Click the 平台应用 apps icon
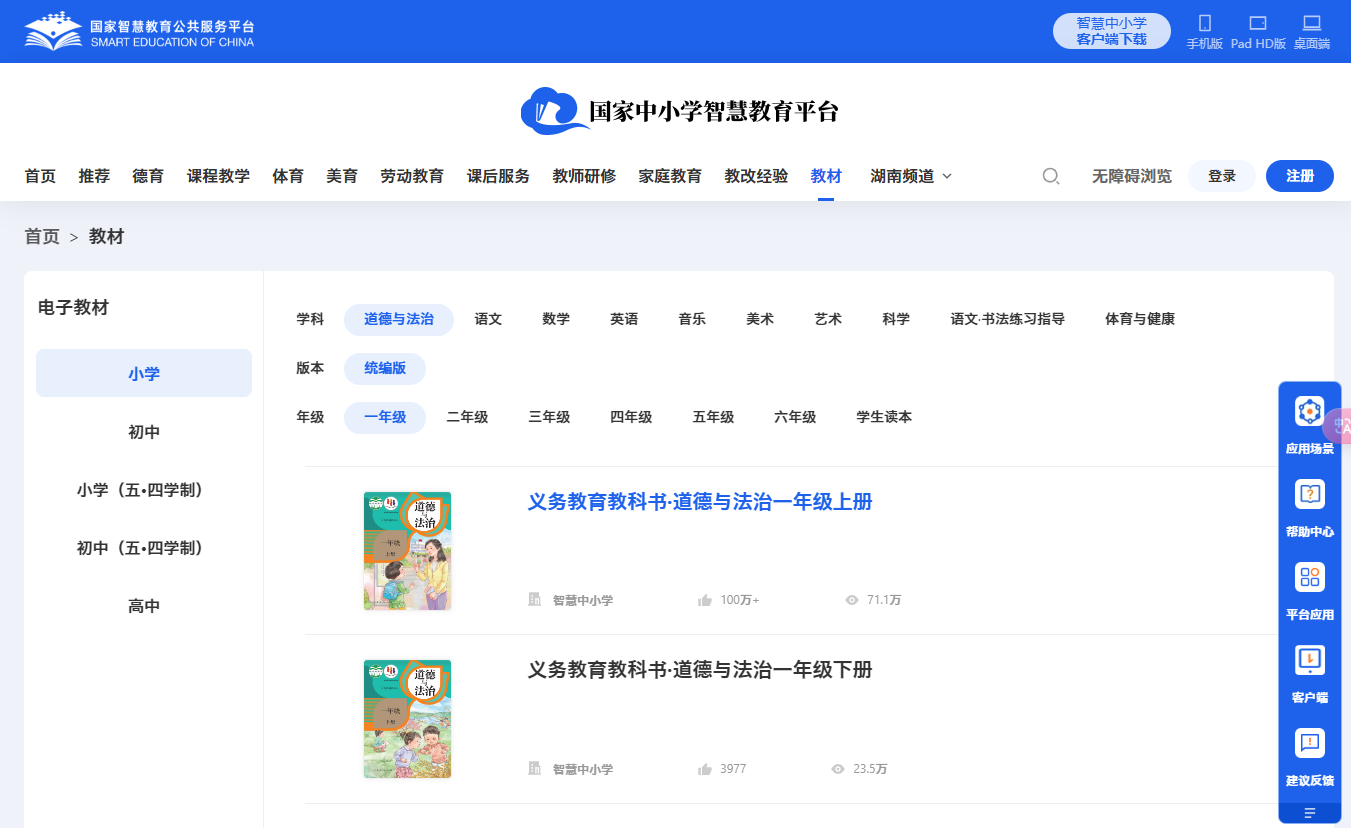The height and width of the screenshot is (828, 1351). [x=1309, y=577]
